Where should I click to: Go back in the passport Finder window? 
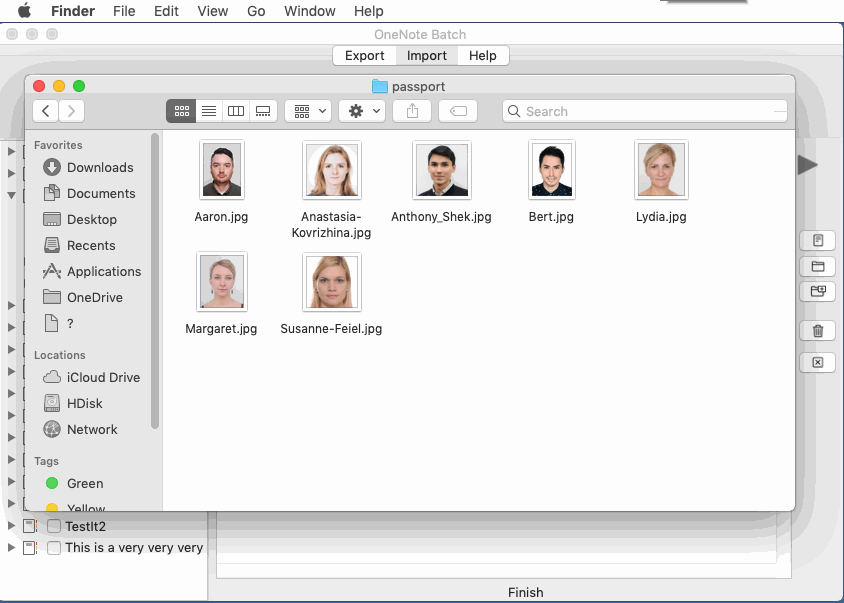coord(46,111)
